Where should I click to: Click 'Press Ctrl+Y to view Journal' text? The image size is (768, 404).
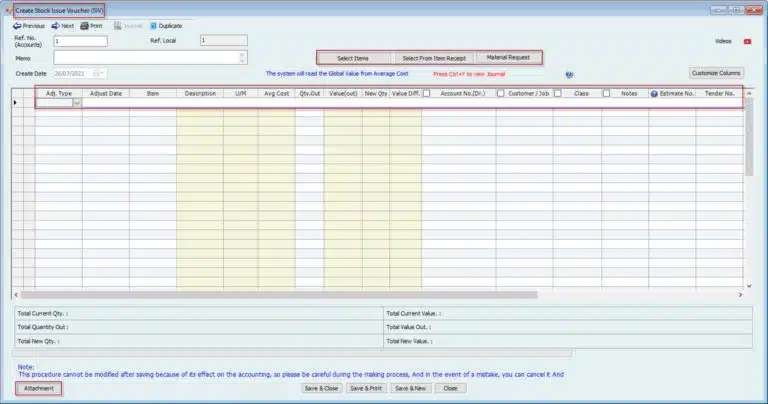pos(469,74)
